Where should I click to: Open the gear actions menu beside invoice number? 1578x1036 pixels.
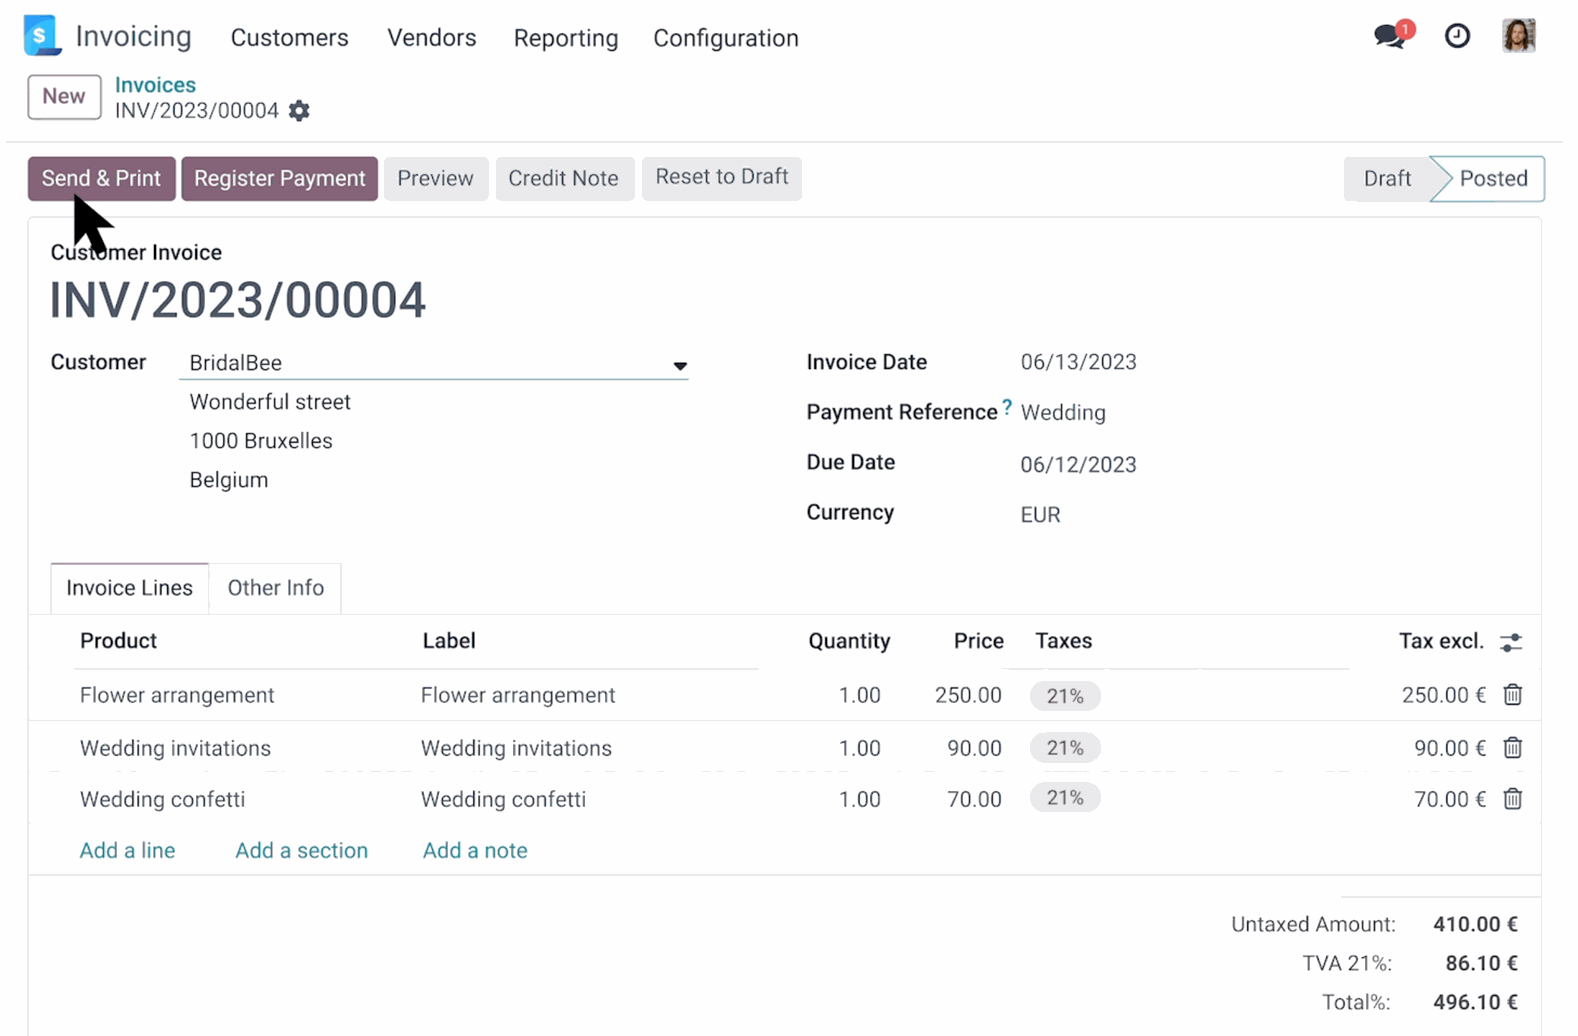299,111
